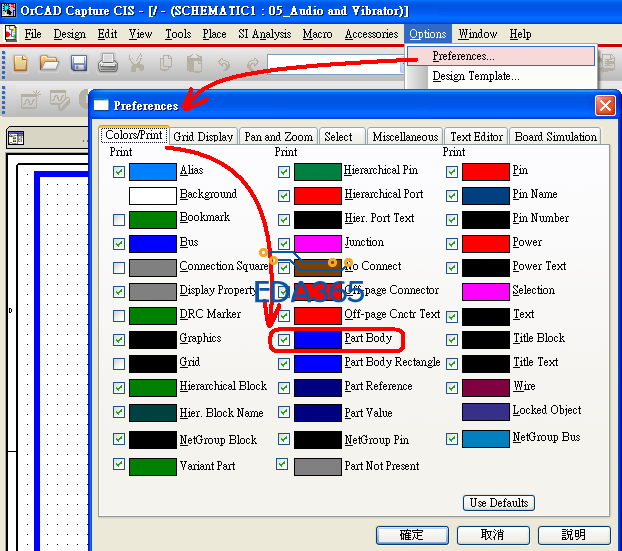Enable the Grid print checkbox
622x551 pixels.
119,364
